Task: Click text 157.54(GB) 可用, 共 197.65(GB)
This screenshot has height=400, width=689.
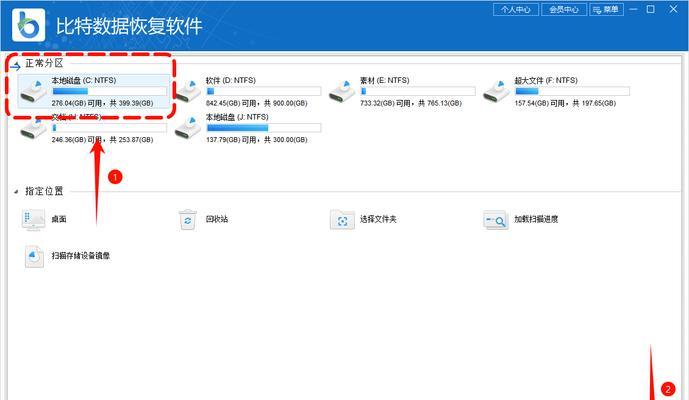Action: click(x=565, y=103)
